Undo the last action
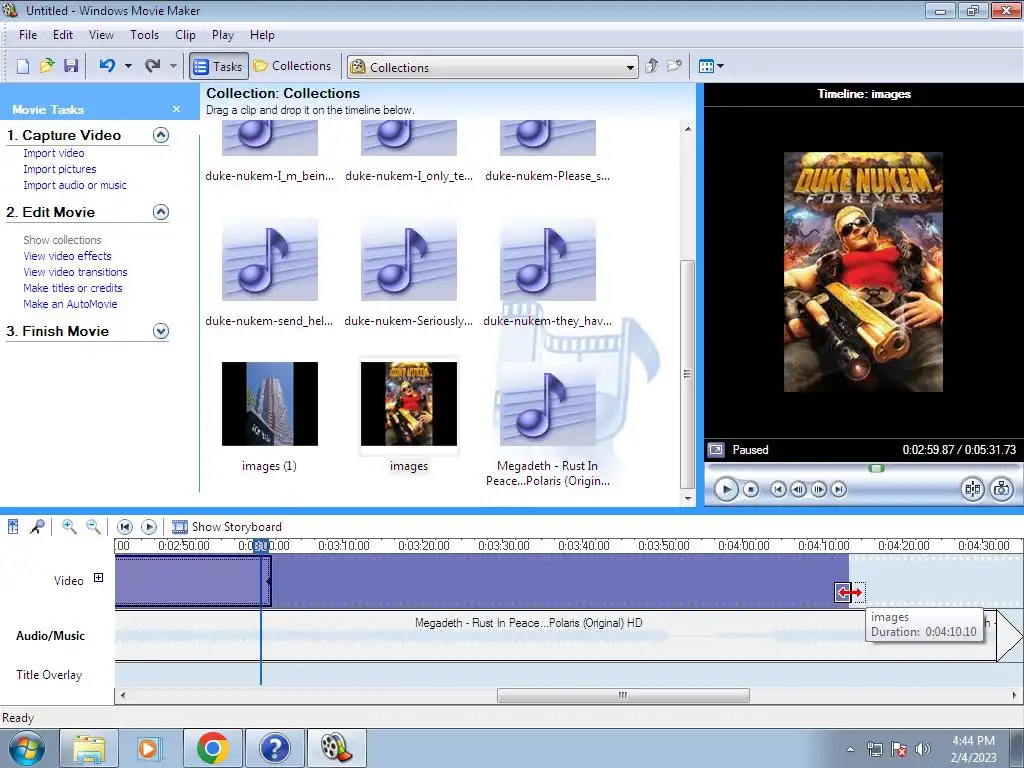1024x768 pixels. 108,66
